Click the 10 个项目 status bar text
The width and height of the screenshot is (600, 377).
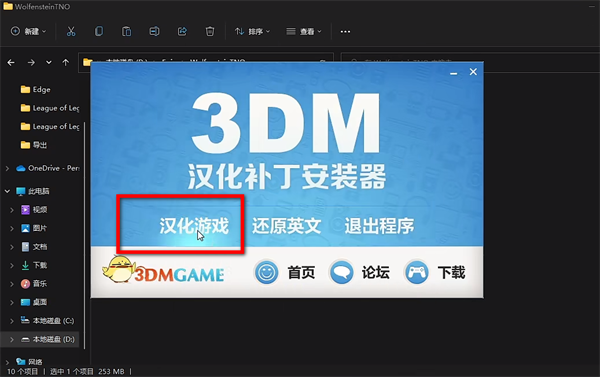tap(23, 371)
